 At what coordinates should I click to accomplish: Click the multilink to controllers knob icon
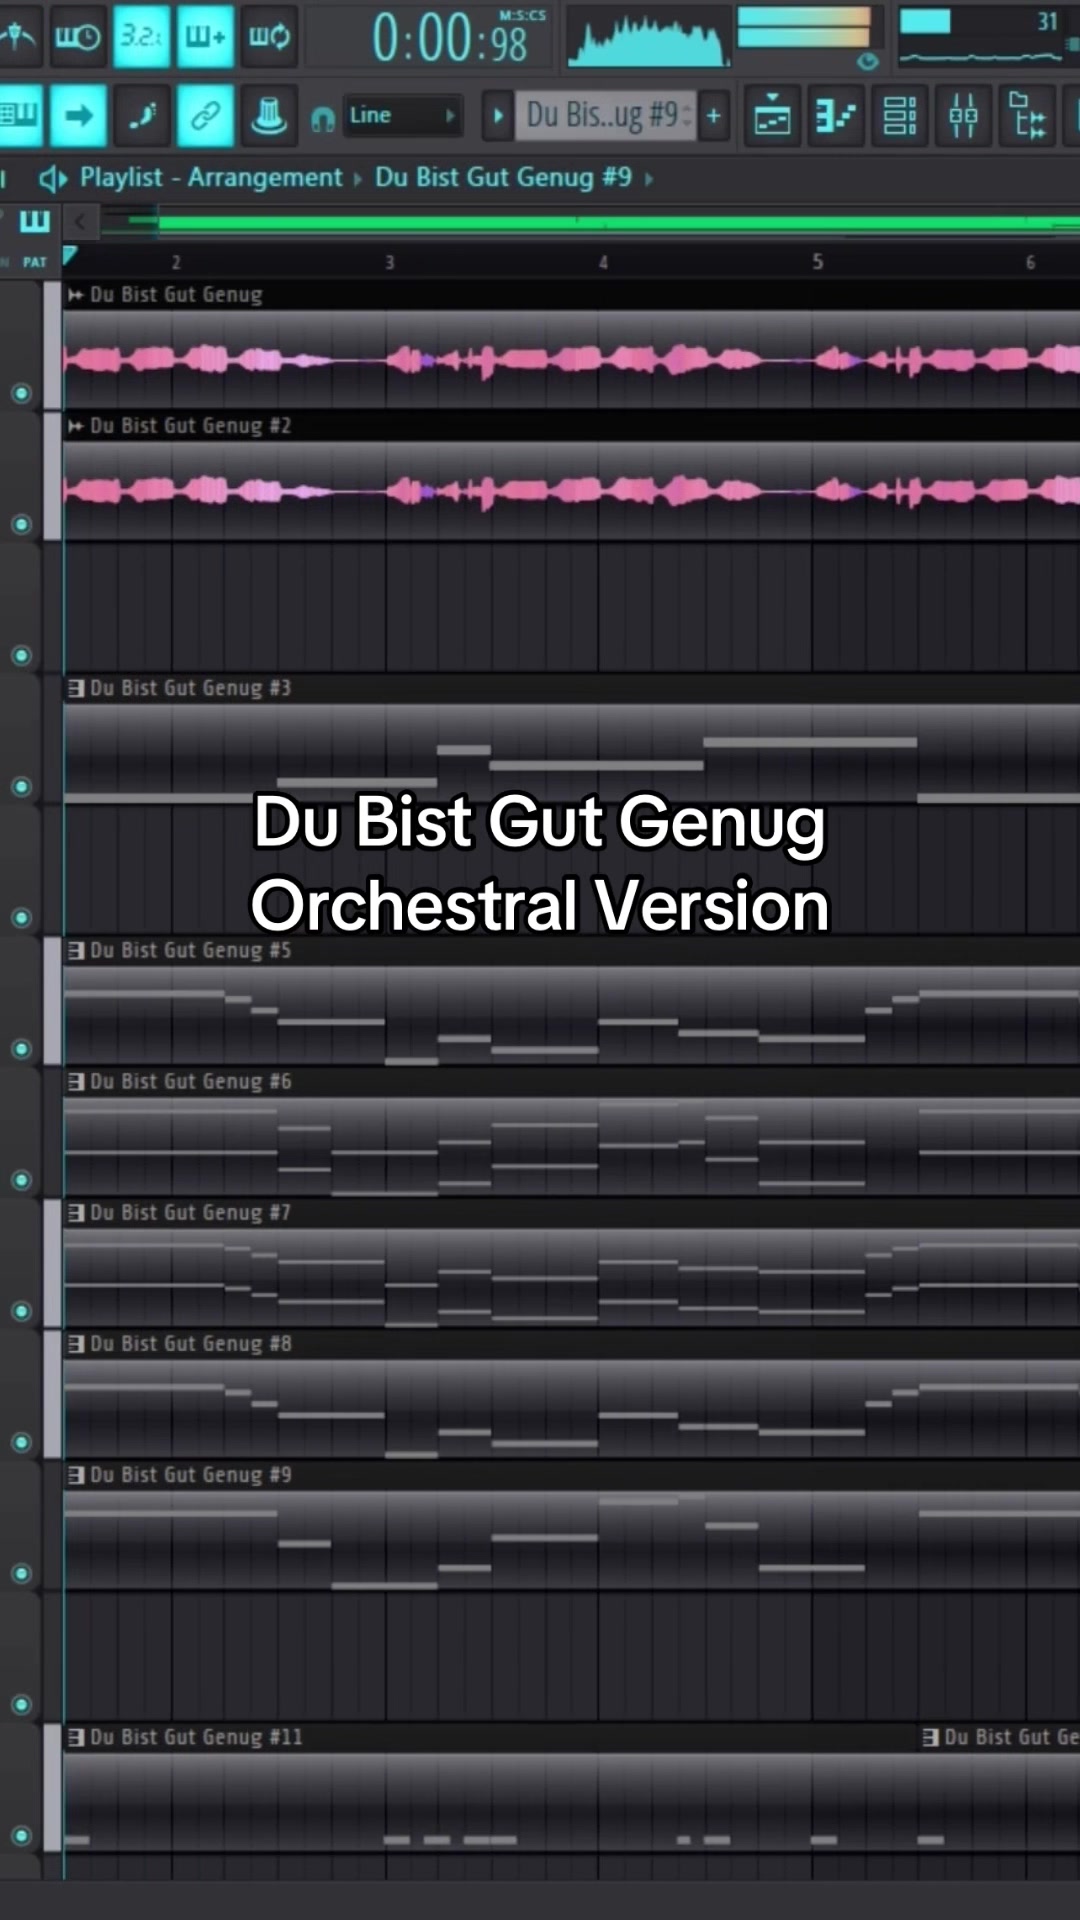click(x=269, y=115)
